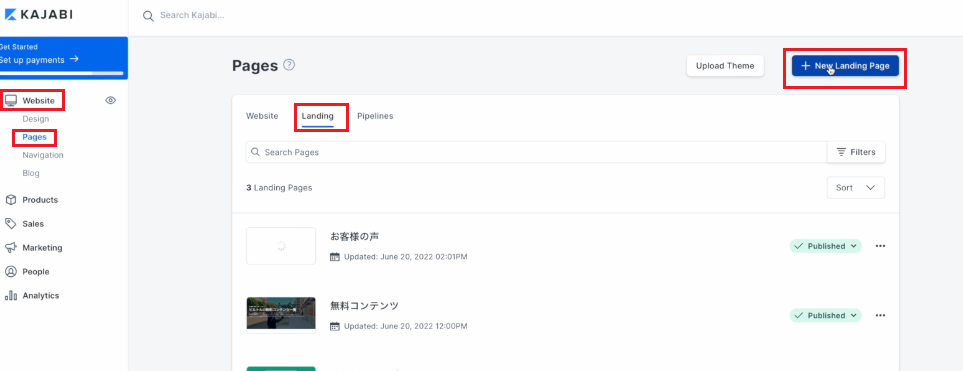Open Blog under Website
Screen dimensions: 963x371
tap(31, 173)
